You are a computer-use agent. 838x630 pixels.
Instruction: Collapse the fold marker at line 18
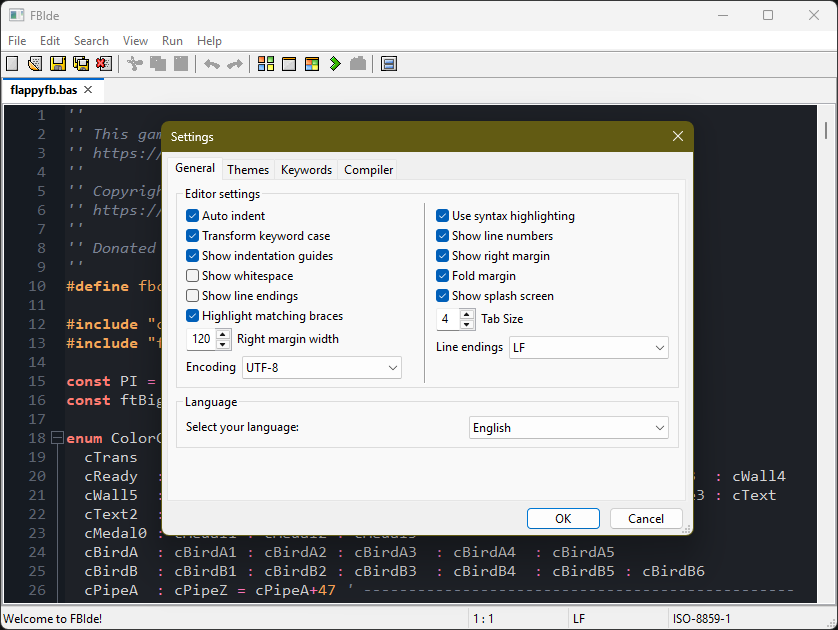[x=57, y=438]
